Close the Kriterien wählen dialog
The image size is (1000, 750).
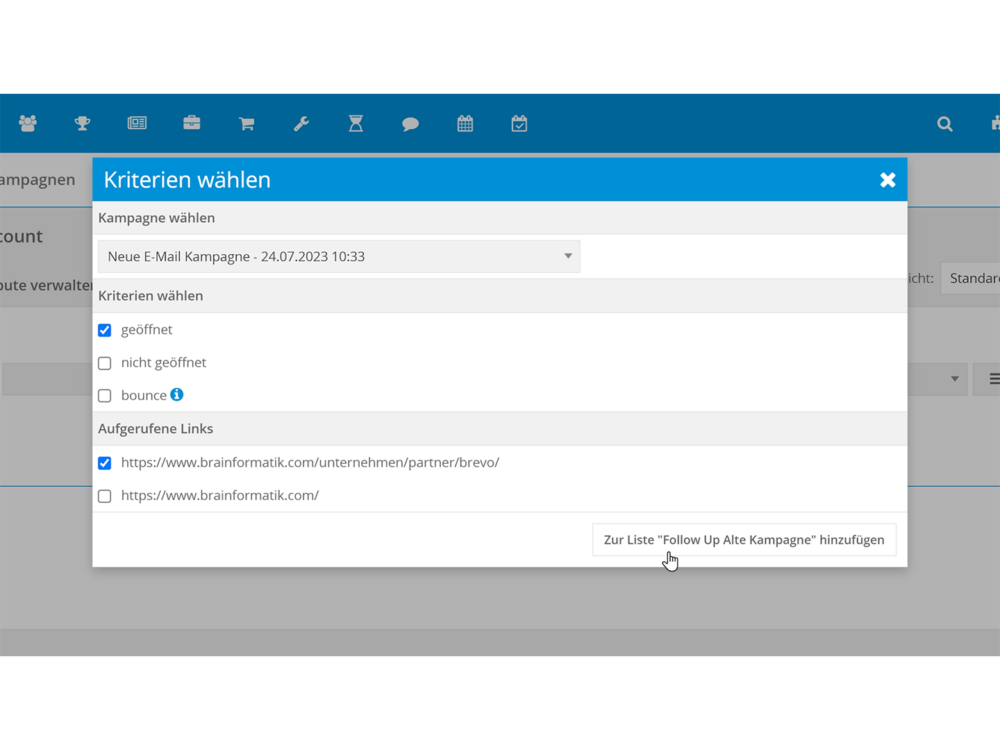(x=887, y=180)
